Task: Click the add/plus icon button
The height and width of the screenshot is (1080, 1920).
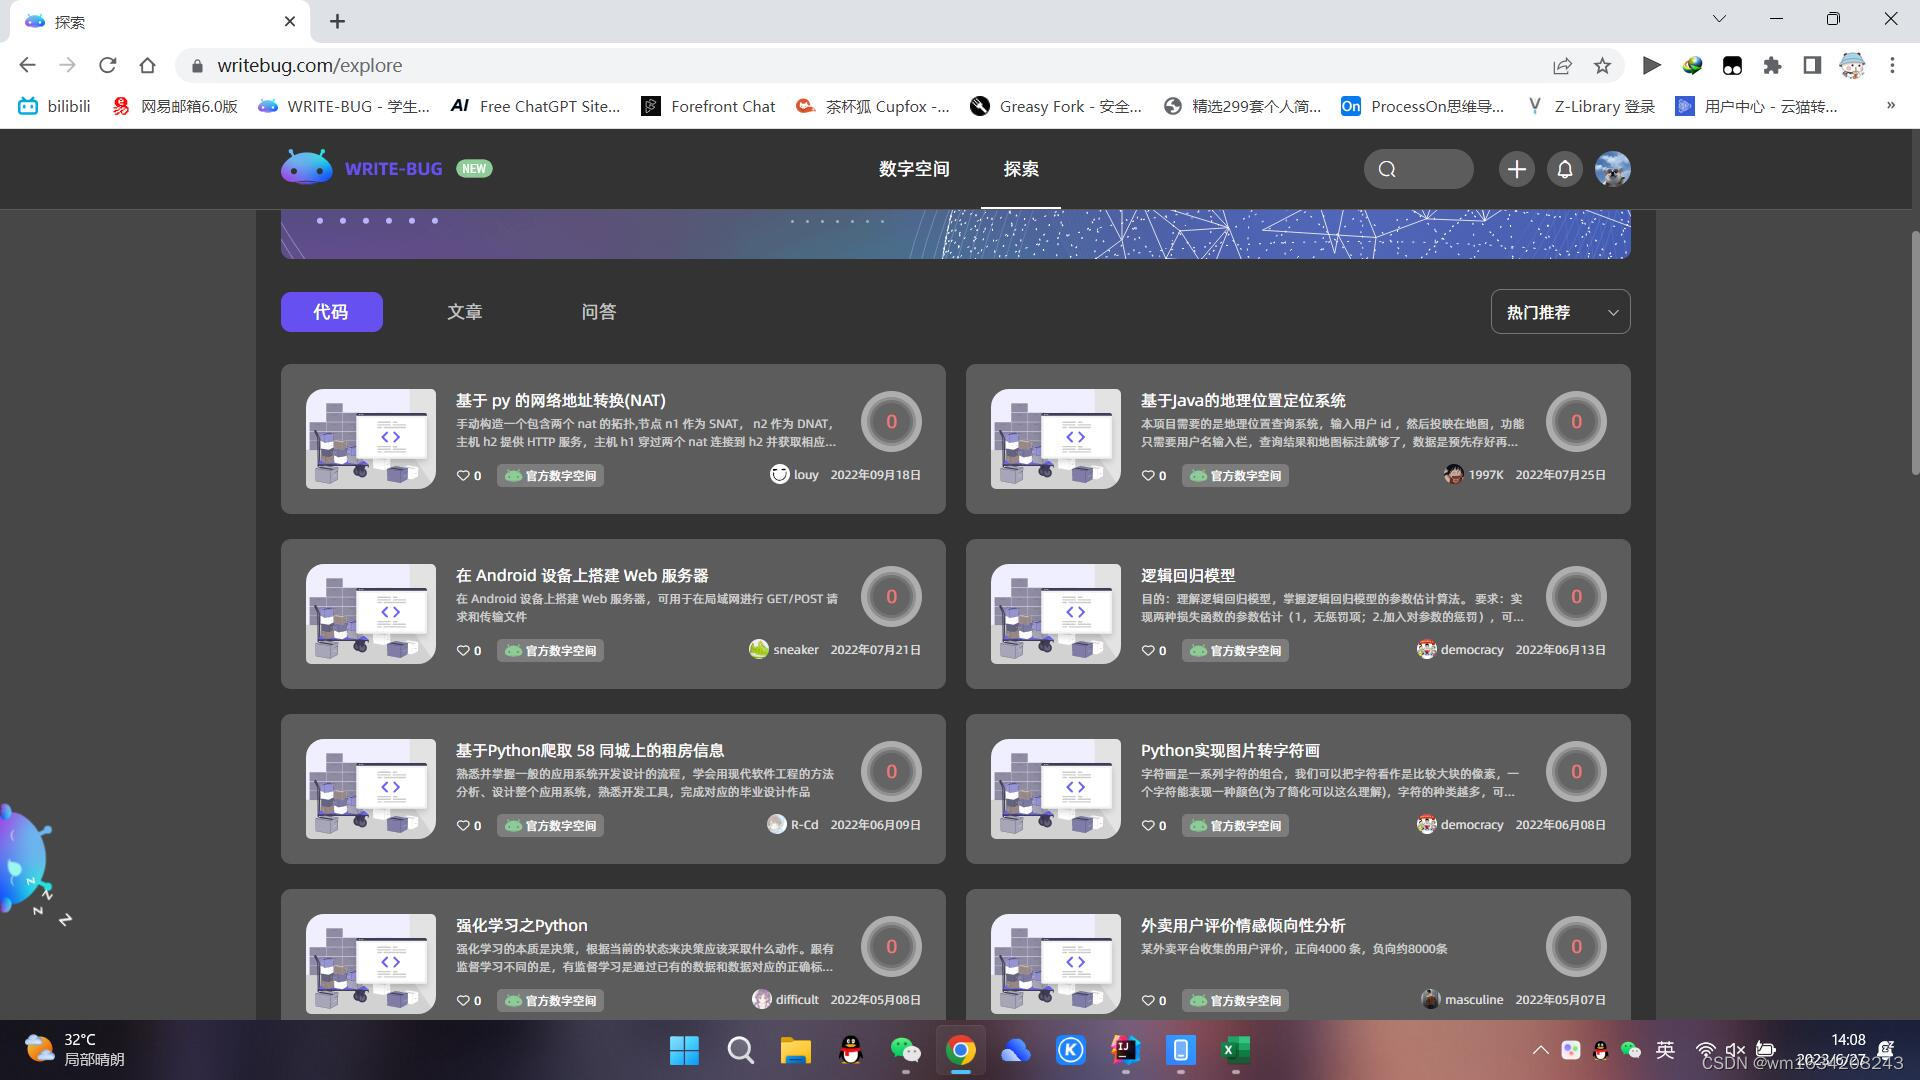Action: click(x=1516, y=169)
